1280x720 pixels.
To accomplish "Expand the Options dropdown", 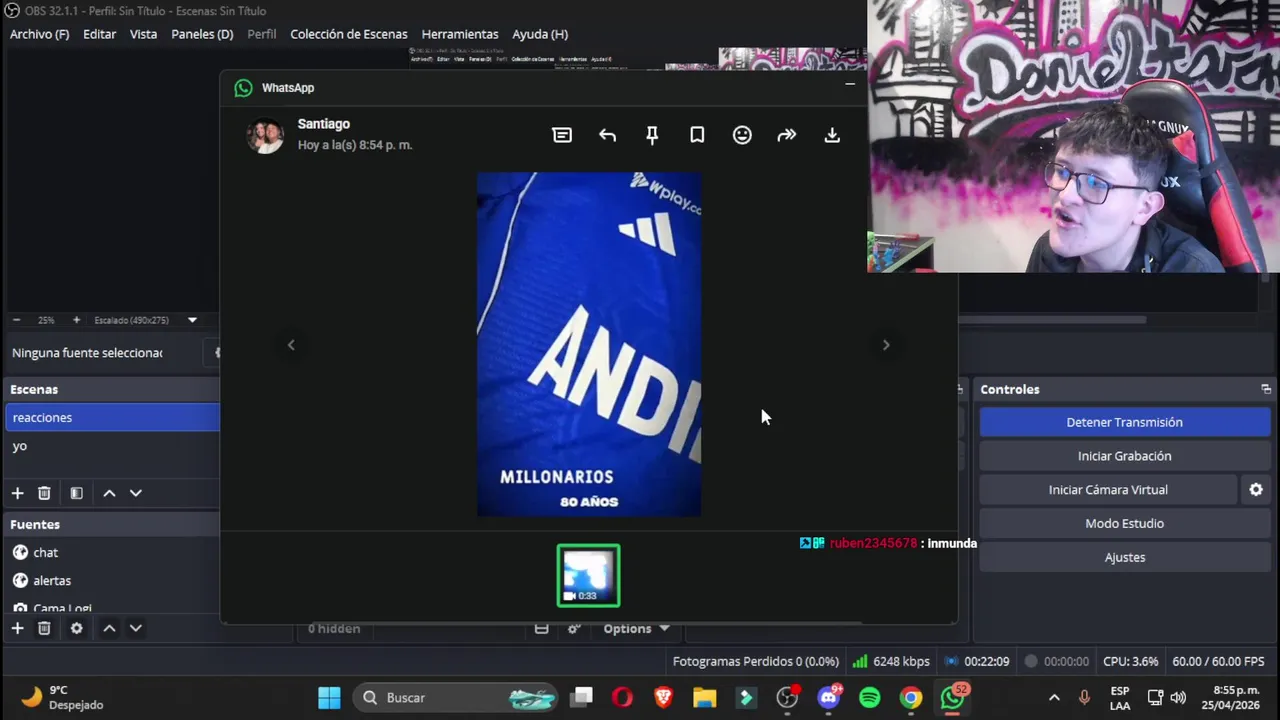I will point(636,628).
